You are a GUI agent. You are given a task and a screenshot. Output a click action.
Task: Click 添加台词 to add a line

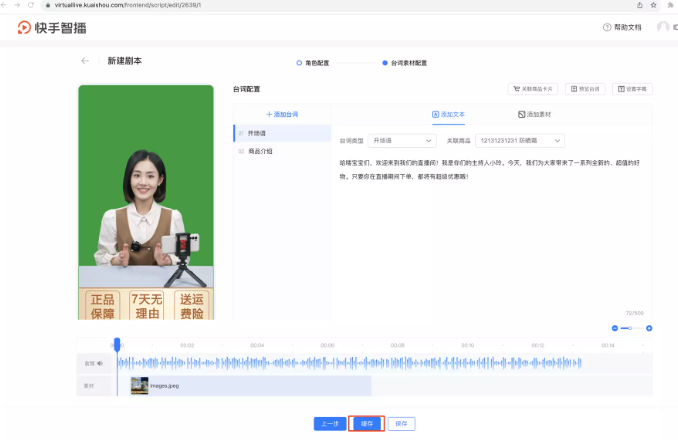(x=282, y=114)
